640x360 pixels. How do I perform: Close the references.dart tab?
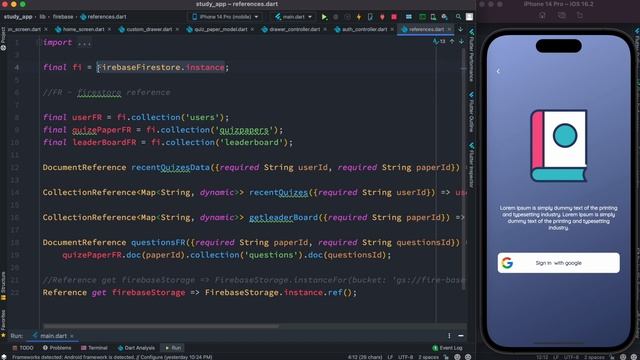(x=449, y=29)
